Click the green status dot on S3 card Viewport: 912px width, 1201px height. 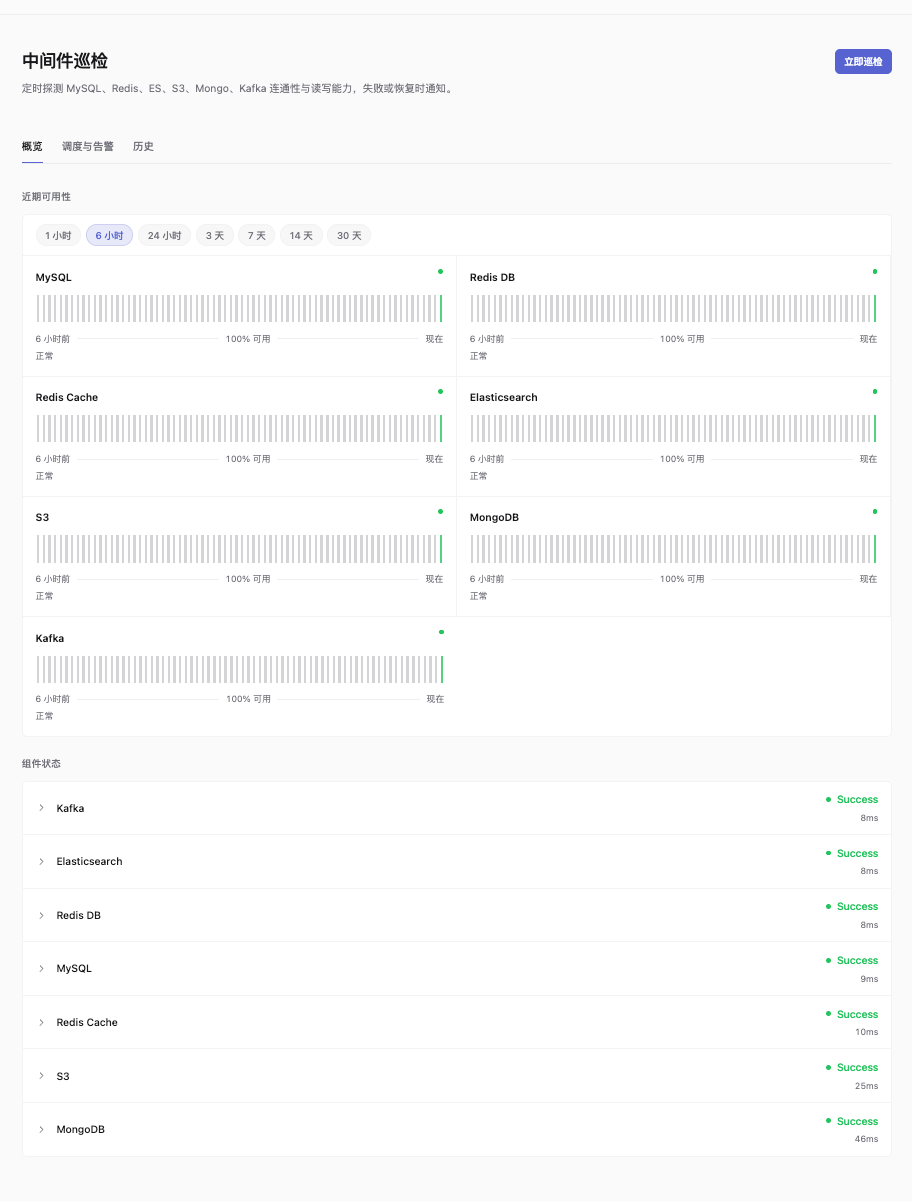[x=440, y=511]
